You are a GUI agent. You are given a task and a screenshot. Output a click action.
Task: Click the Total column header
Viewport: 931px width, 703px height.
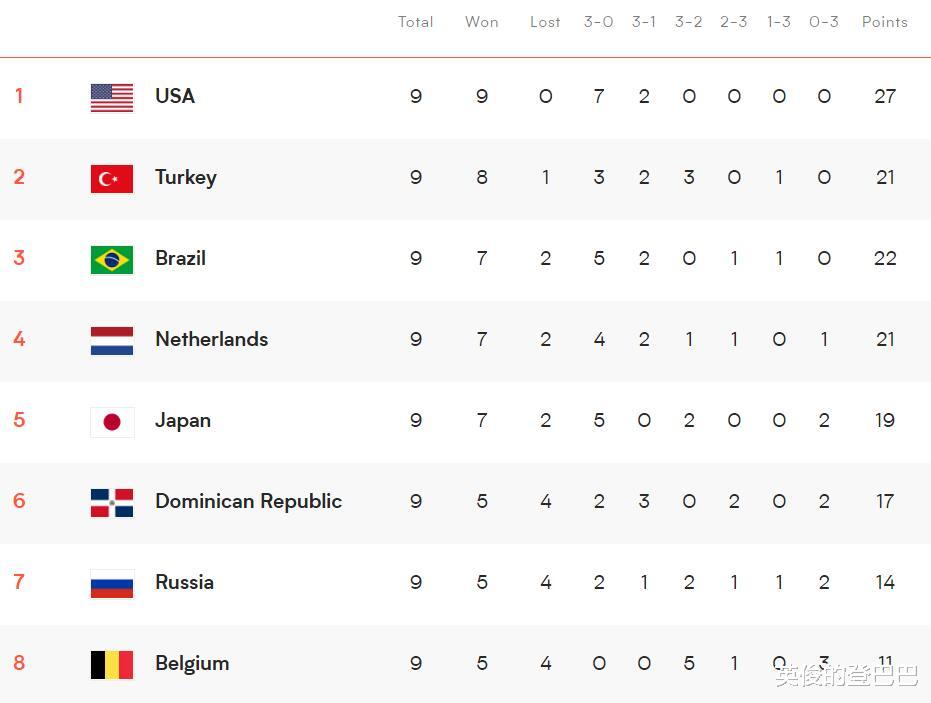(415, 22)
